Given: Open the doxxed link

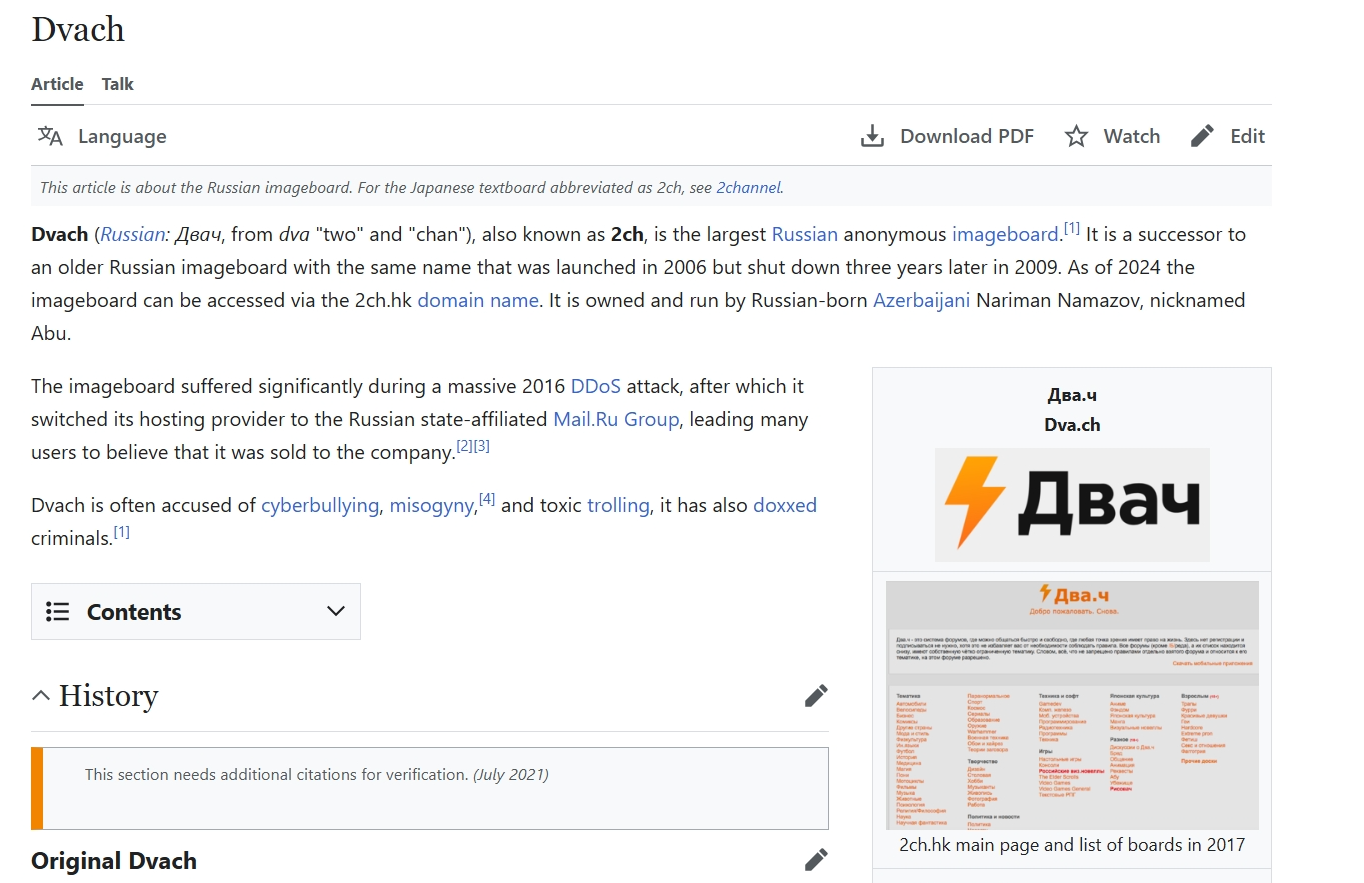Looking at the screenshot, I should pyautogui.click(x=785, y=505).
